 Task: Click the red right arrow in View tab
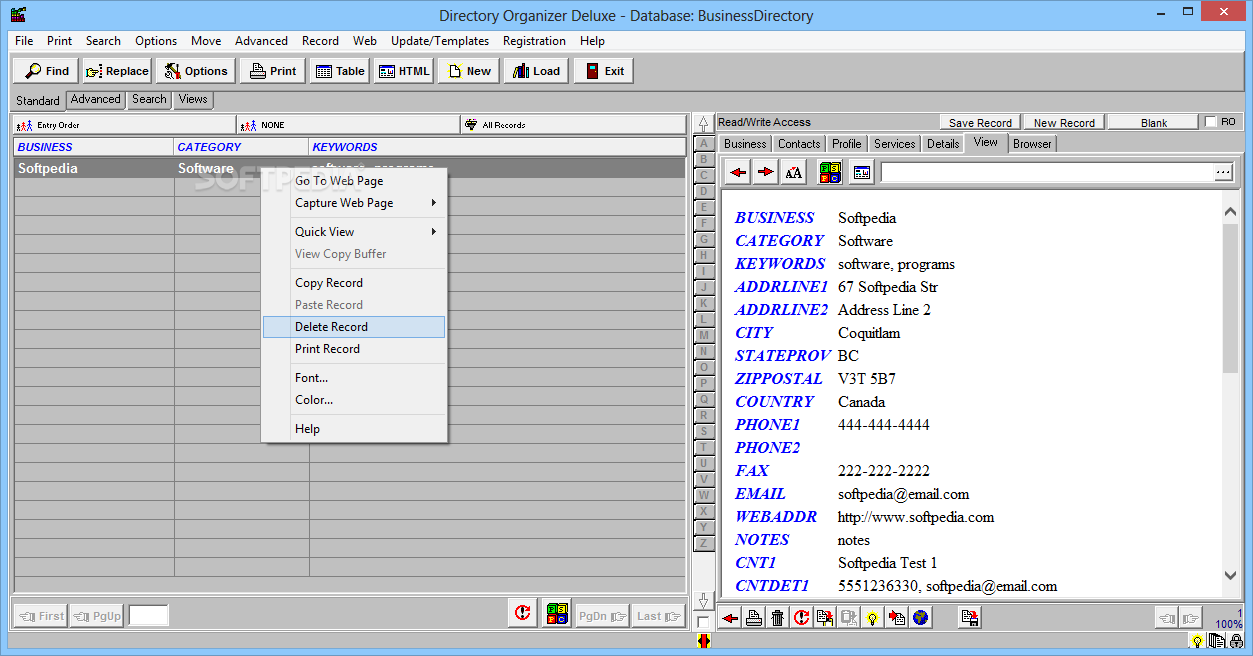pyautogui.click(x=765, y=172)
